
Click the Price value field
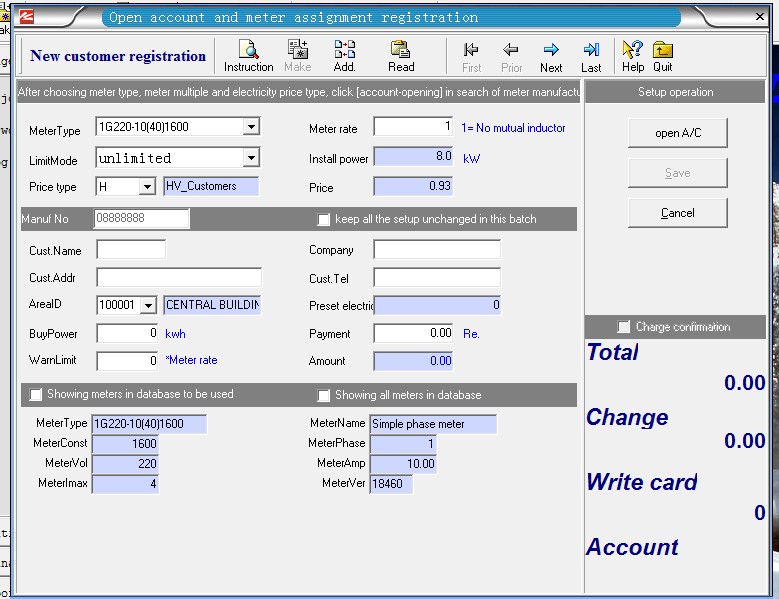coord(413,186)
